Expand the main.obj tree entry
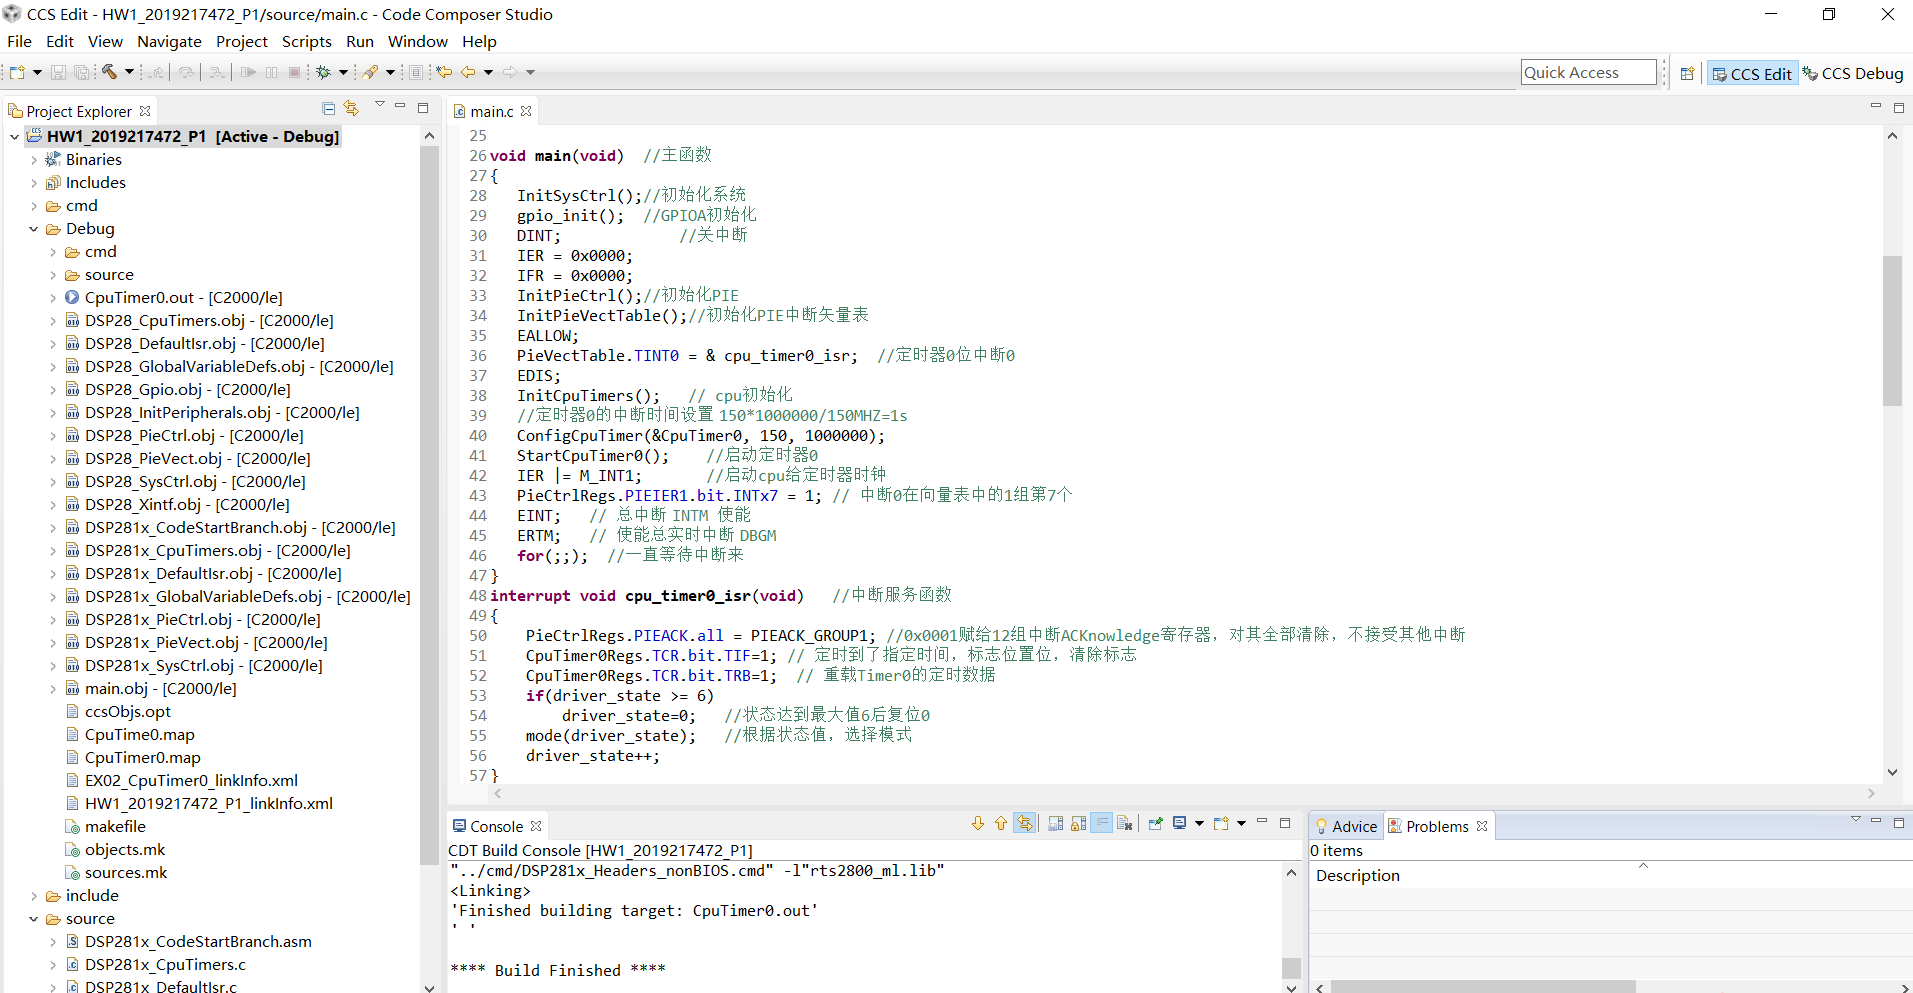 (53, 689)
